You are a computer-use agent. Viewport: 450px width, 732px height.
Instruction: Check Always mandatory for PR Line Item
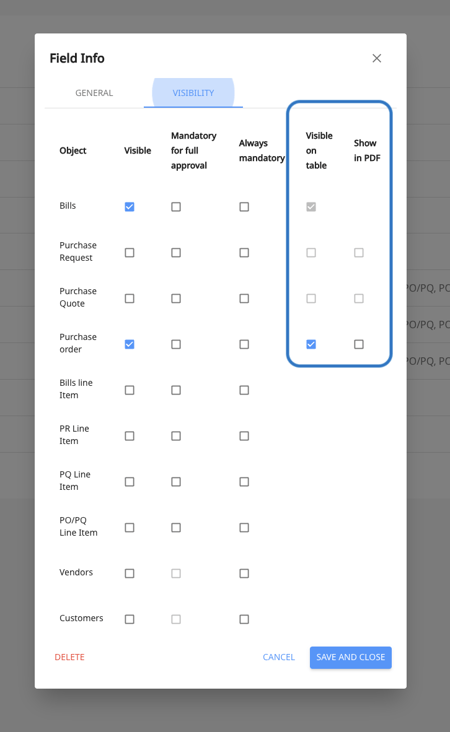tap(244, 436)
